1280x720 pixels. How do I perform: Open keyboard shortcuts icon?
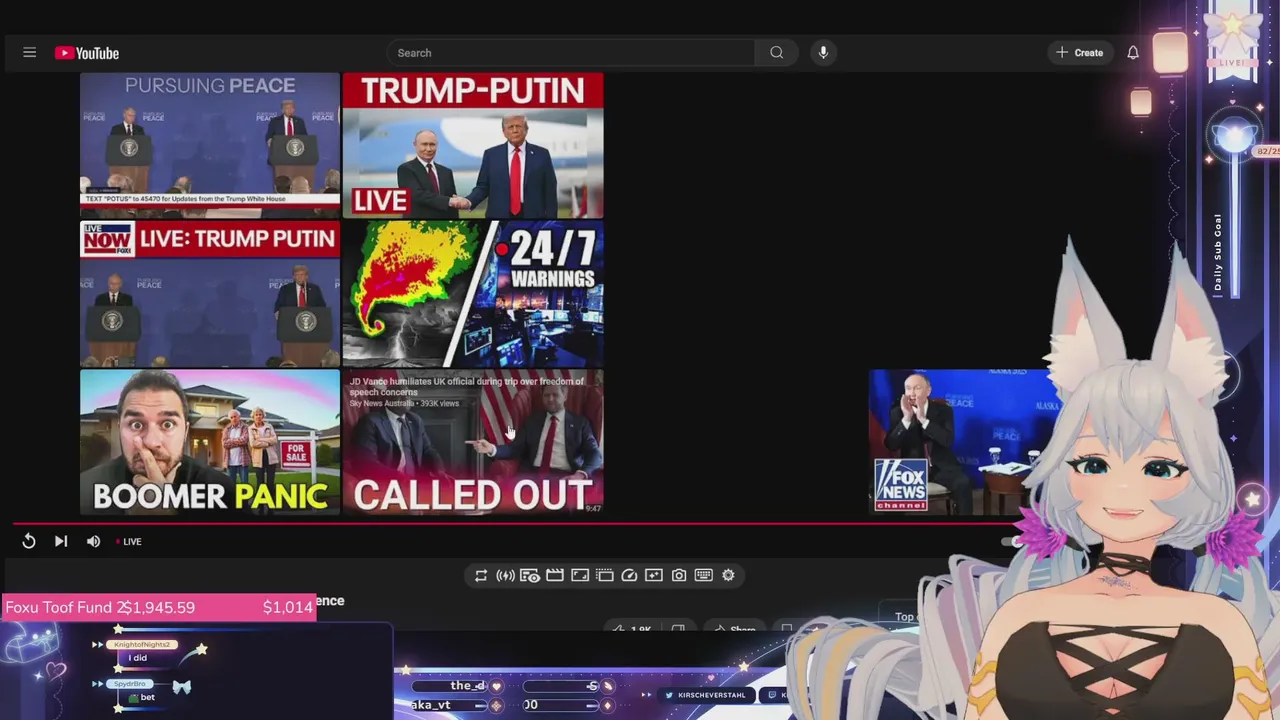(x=703, y=575)
